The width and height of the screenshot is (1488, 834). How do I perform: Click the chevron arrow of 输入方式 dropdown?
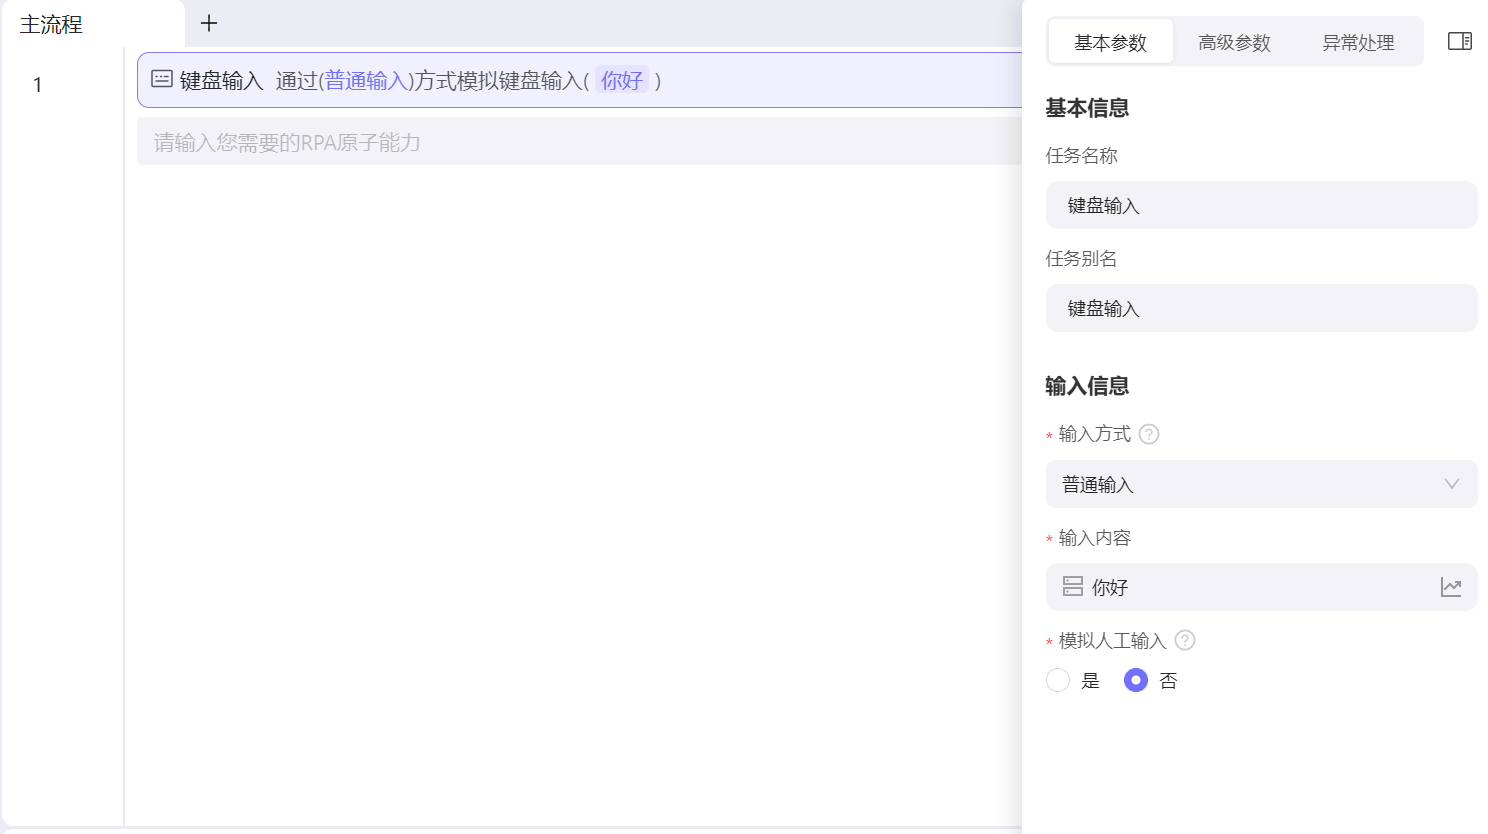[1451, 484]
